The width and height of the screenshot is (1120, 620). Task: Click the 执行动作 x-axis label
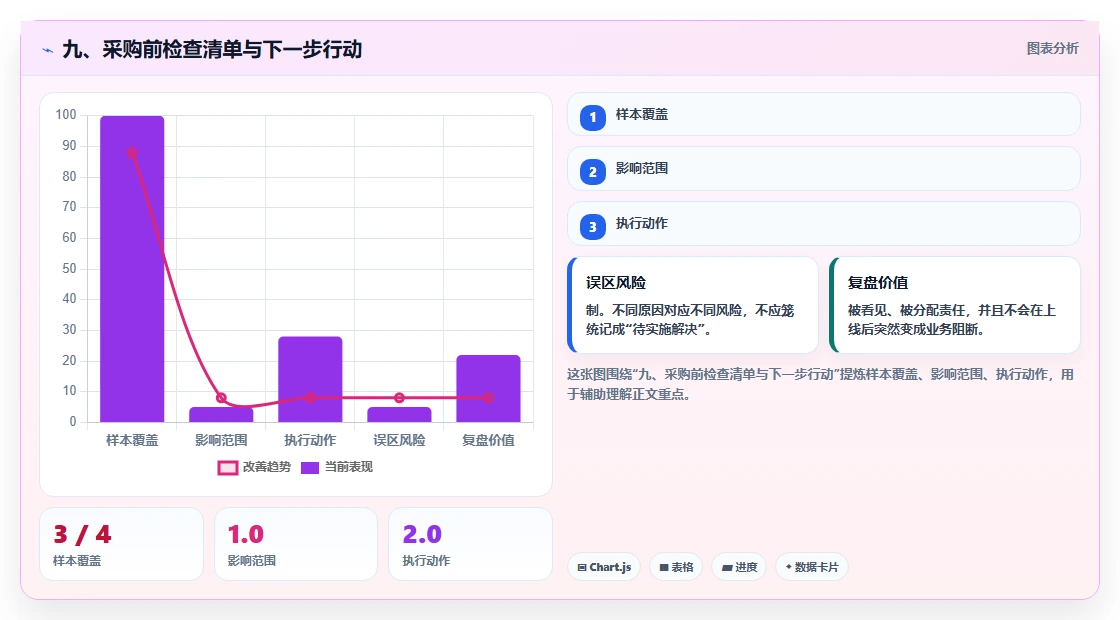coord(310,441)
